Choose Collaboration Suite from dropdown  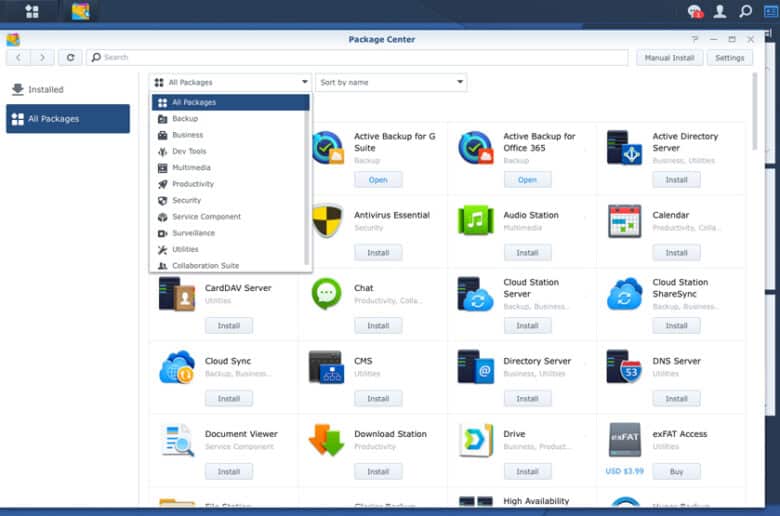click(x=230, y=266)
